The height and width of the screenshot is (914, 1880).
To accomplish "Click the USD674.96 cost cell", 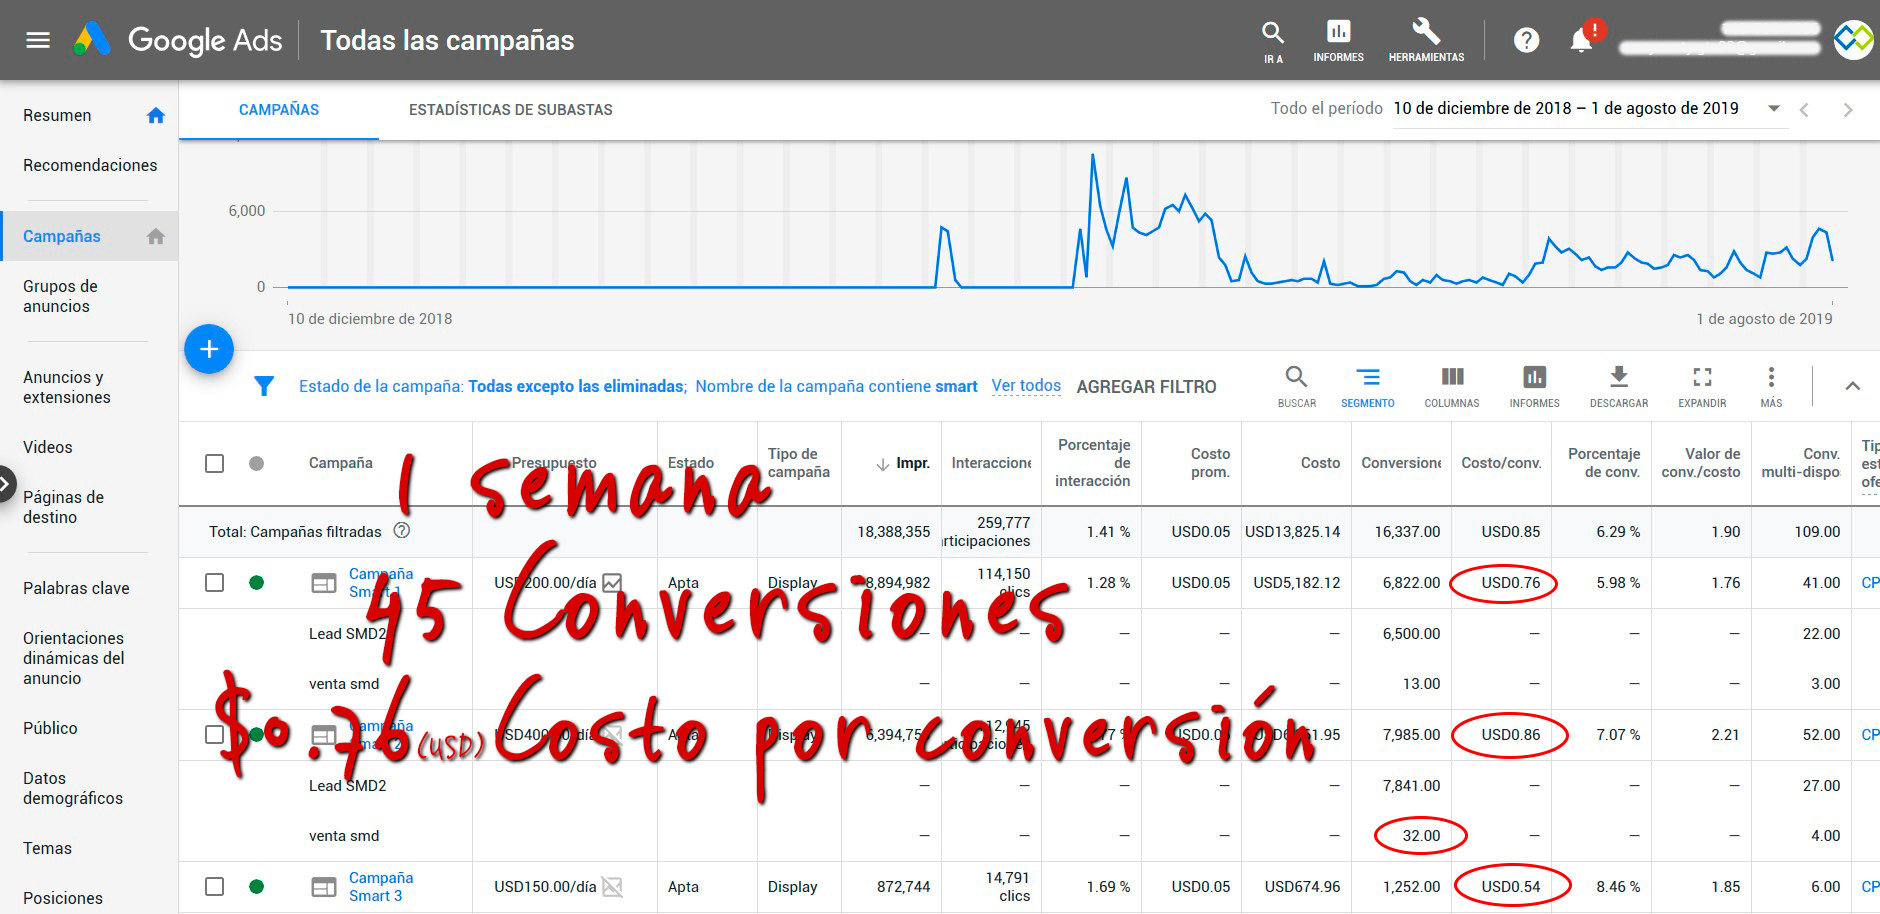I will click(1302, 887).
